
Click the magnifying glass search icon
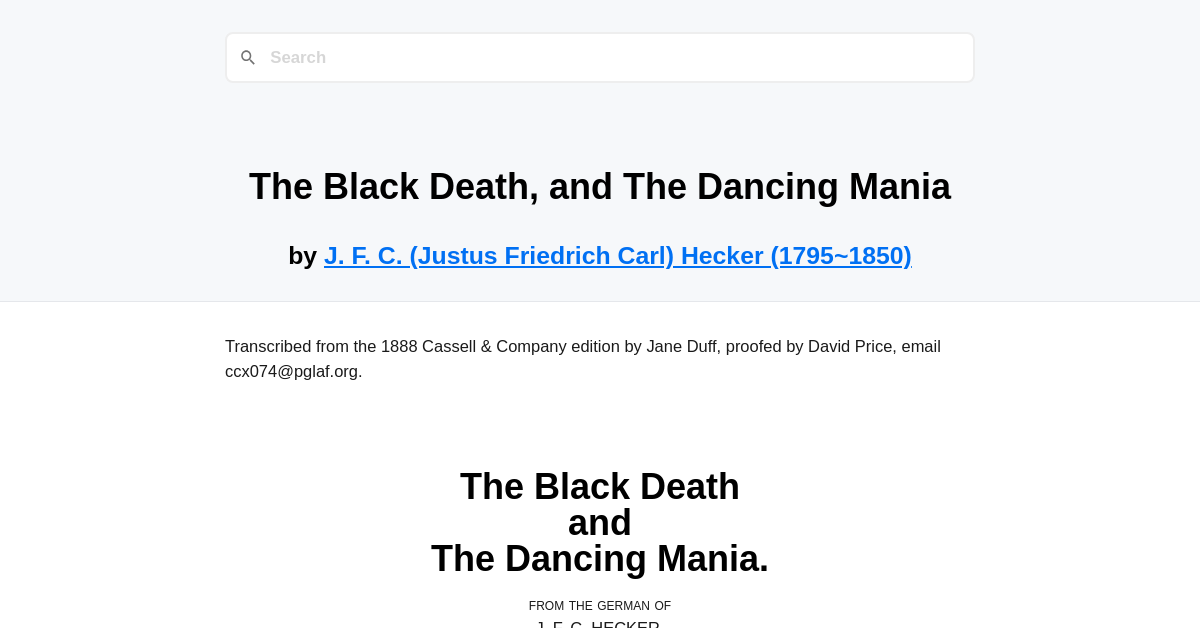click(248, 57)
